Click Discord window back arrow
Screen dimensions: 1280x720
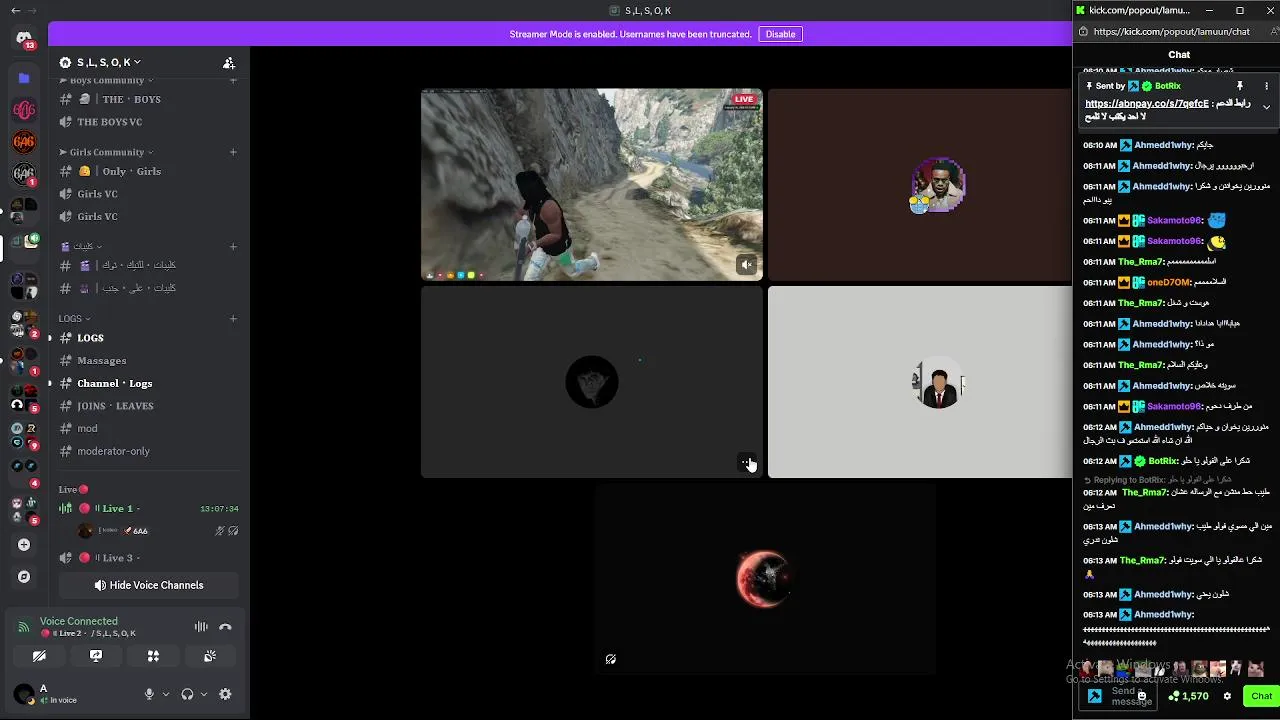tap(15, 10)
